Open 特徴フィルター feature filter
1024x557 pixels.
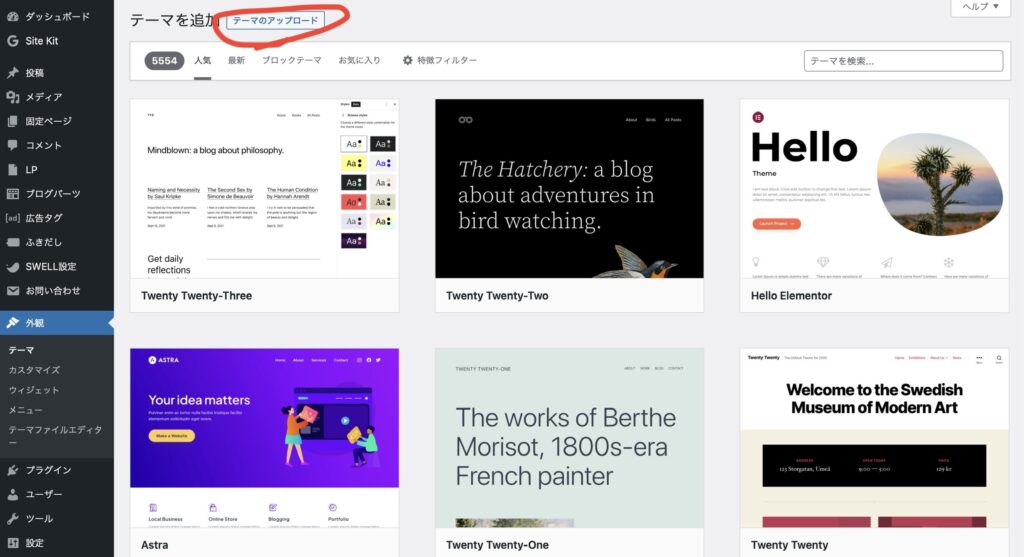[x=440, y=60]
